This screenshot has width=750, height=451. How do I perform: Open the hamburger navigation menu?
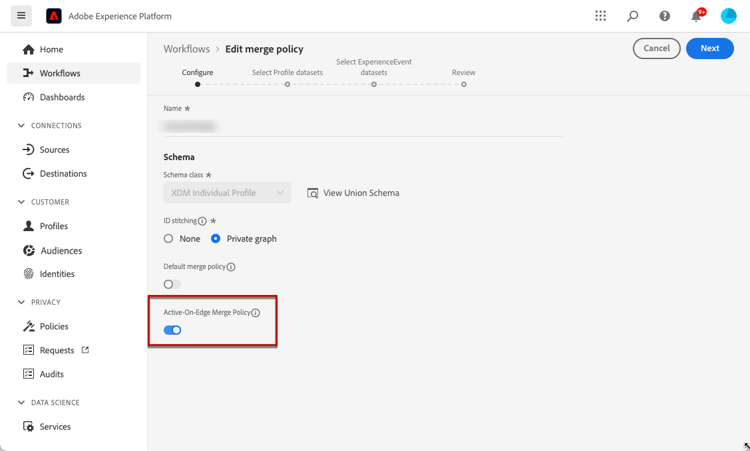point(21,16)
